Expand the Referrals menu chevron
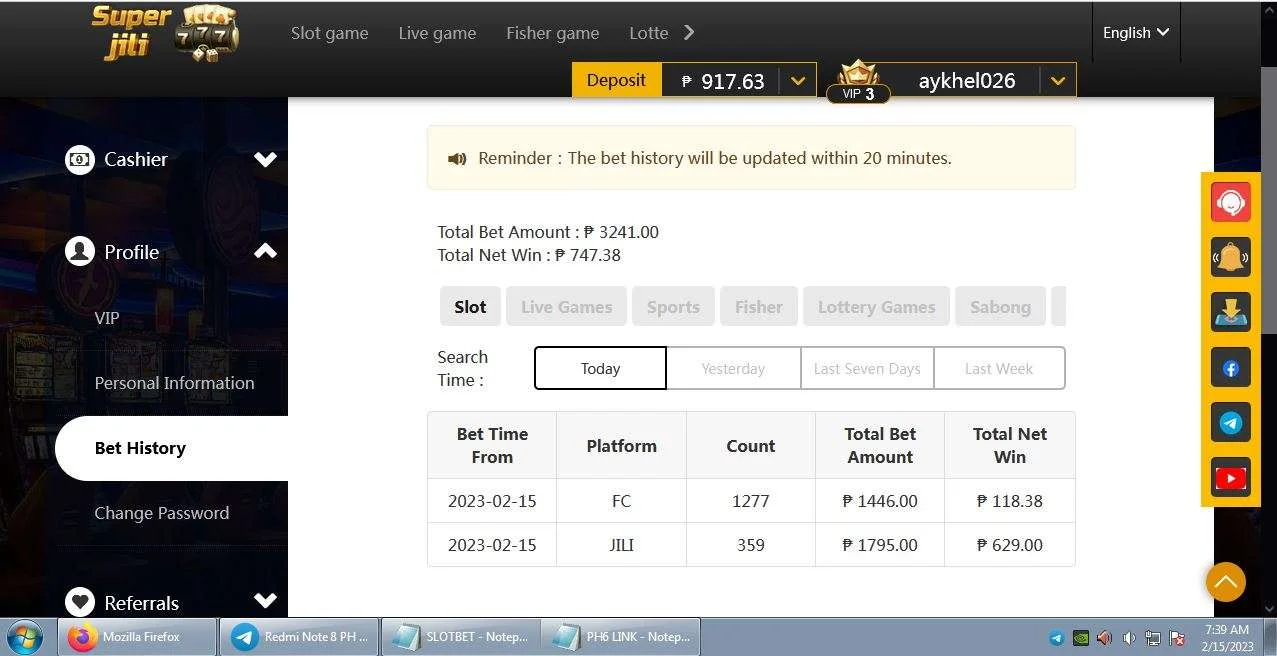The height and width of the screenshot is (656, 1277). (x=265, y=601)
